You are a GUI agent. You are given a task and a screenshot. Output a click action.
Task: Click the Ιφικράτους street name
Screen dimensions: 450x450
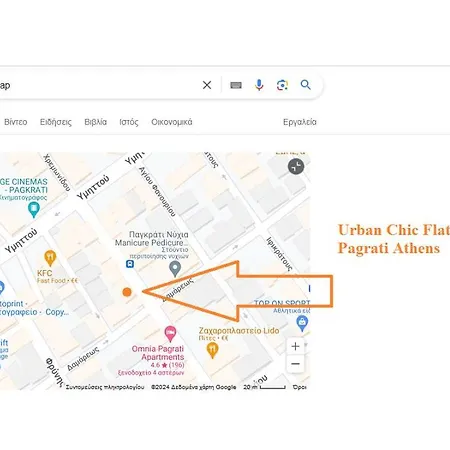pyautogui.click(x=280, y=254)
